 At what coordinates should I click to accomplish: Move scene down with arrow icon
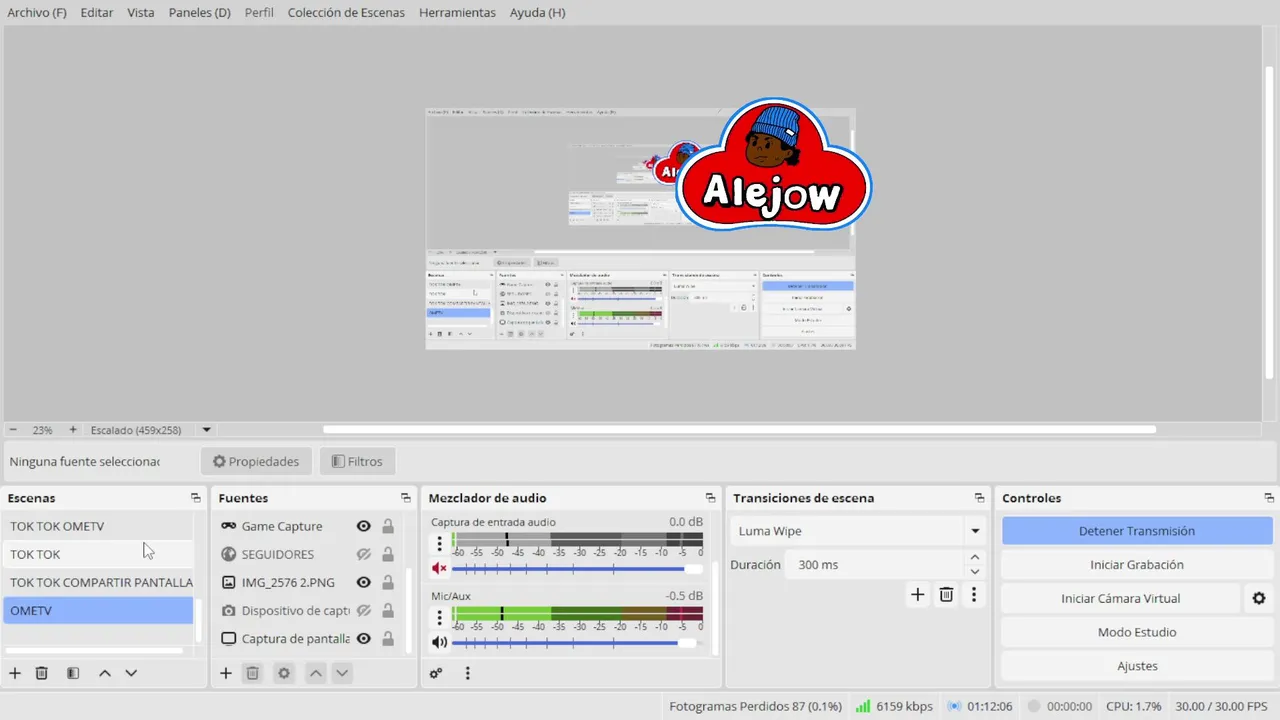click(131, 673)
